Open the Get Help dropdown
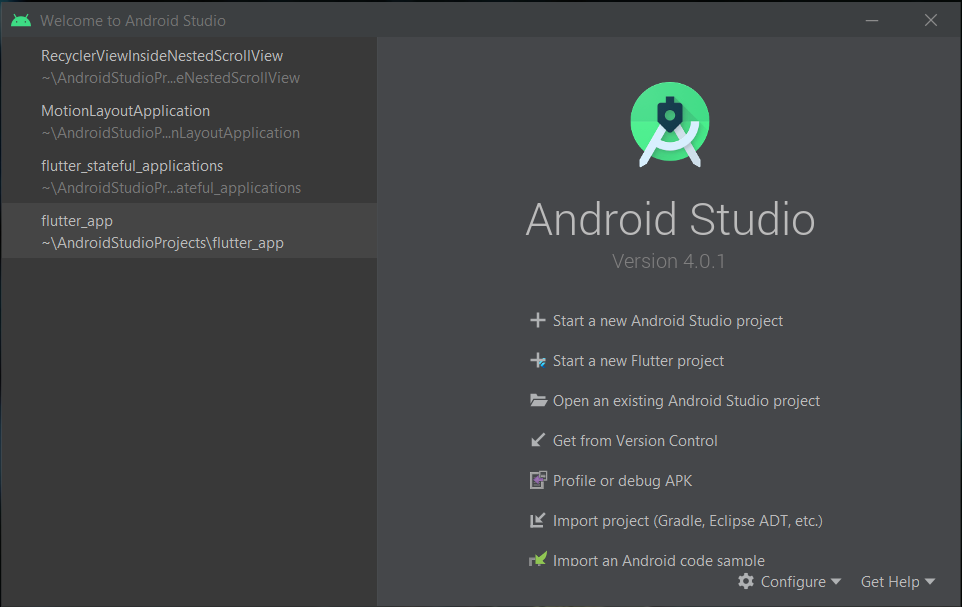The image size is (962, 607). coord(898,582)
